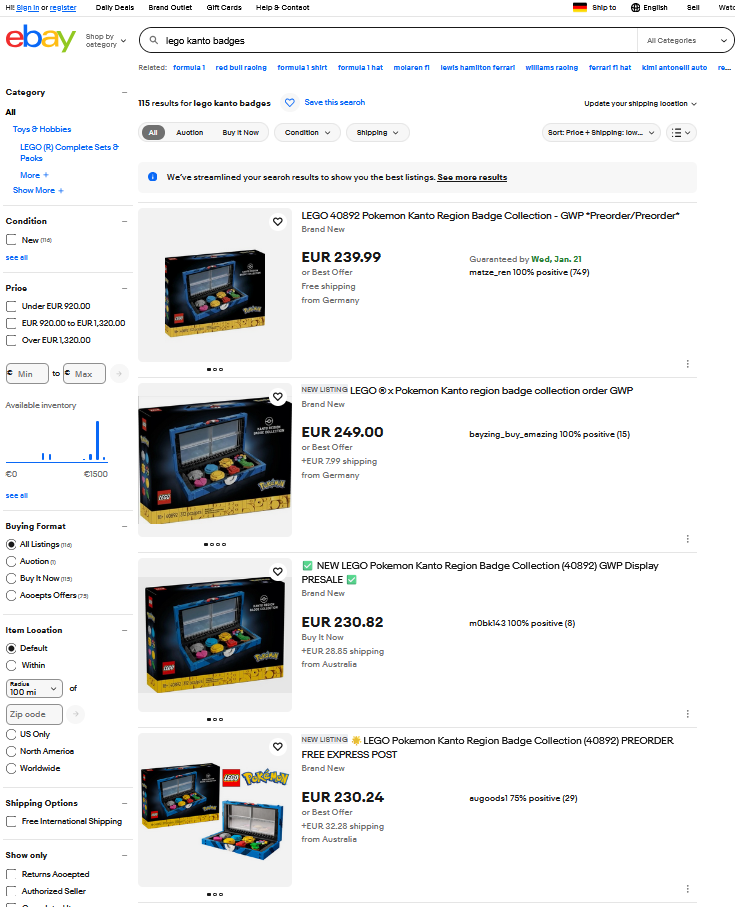The height and width of the screenshot is (907, 735).
Task: Submit the zip code arrow button
Action: pos(75,714)
